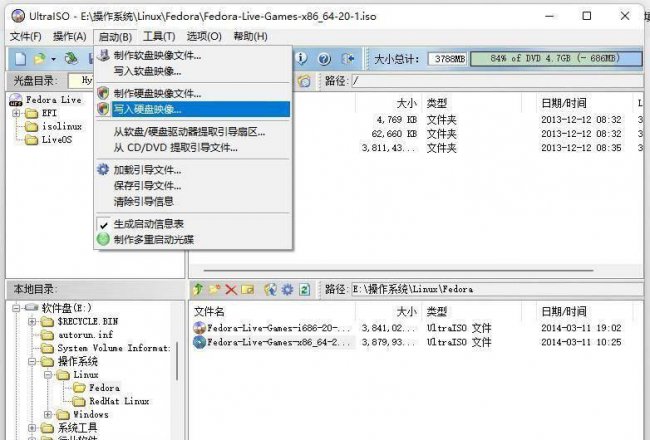Toggle the checked 生成启动信息表 option

click(193, 224)
